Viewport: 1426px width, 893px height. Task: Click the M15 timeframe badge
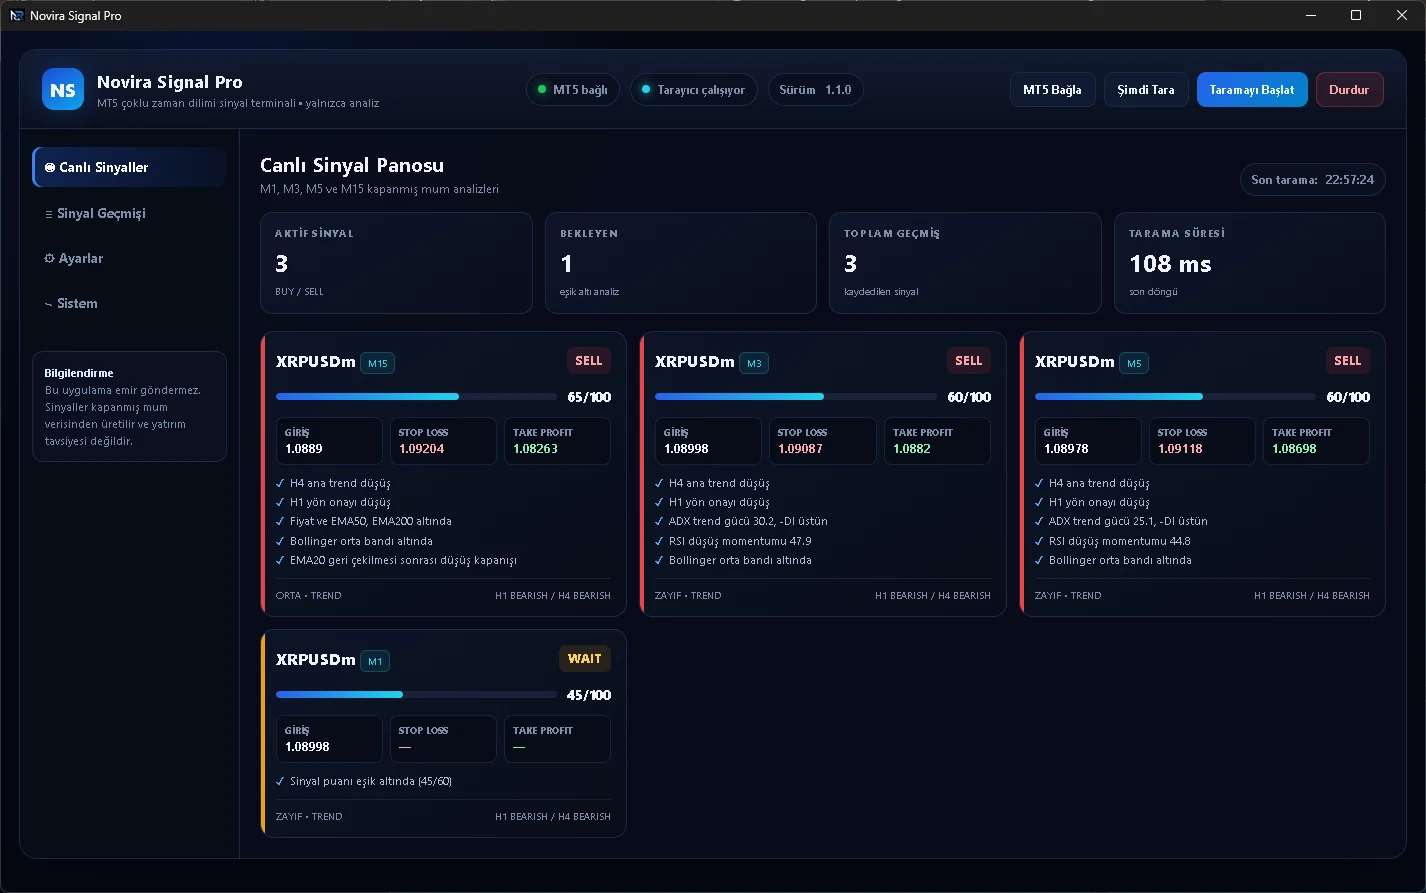(x=378, y=363)
